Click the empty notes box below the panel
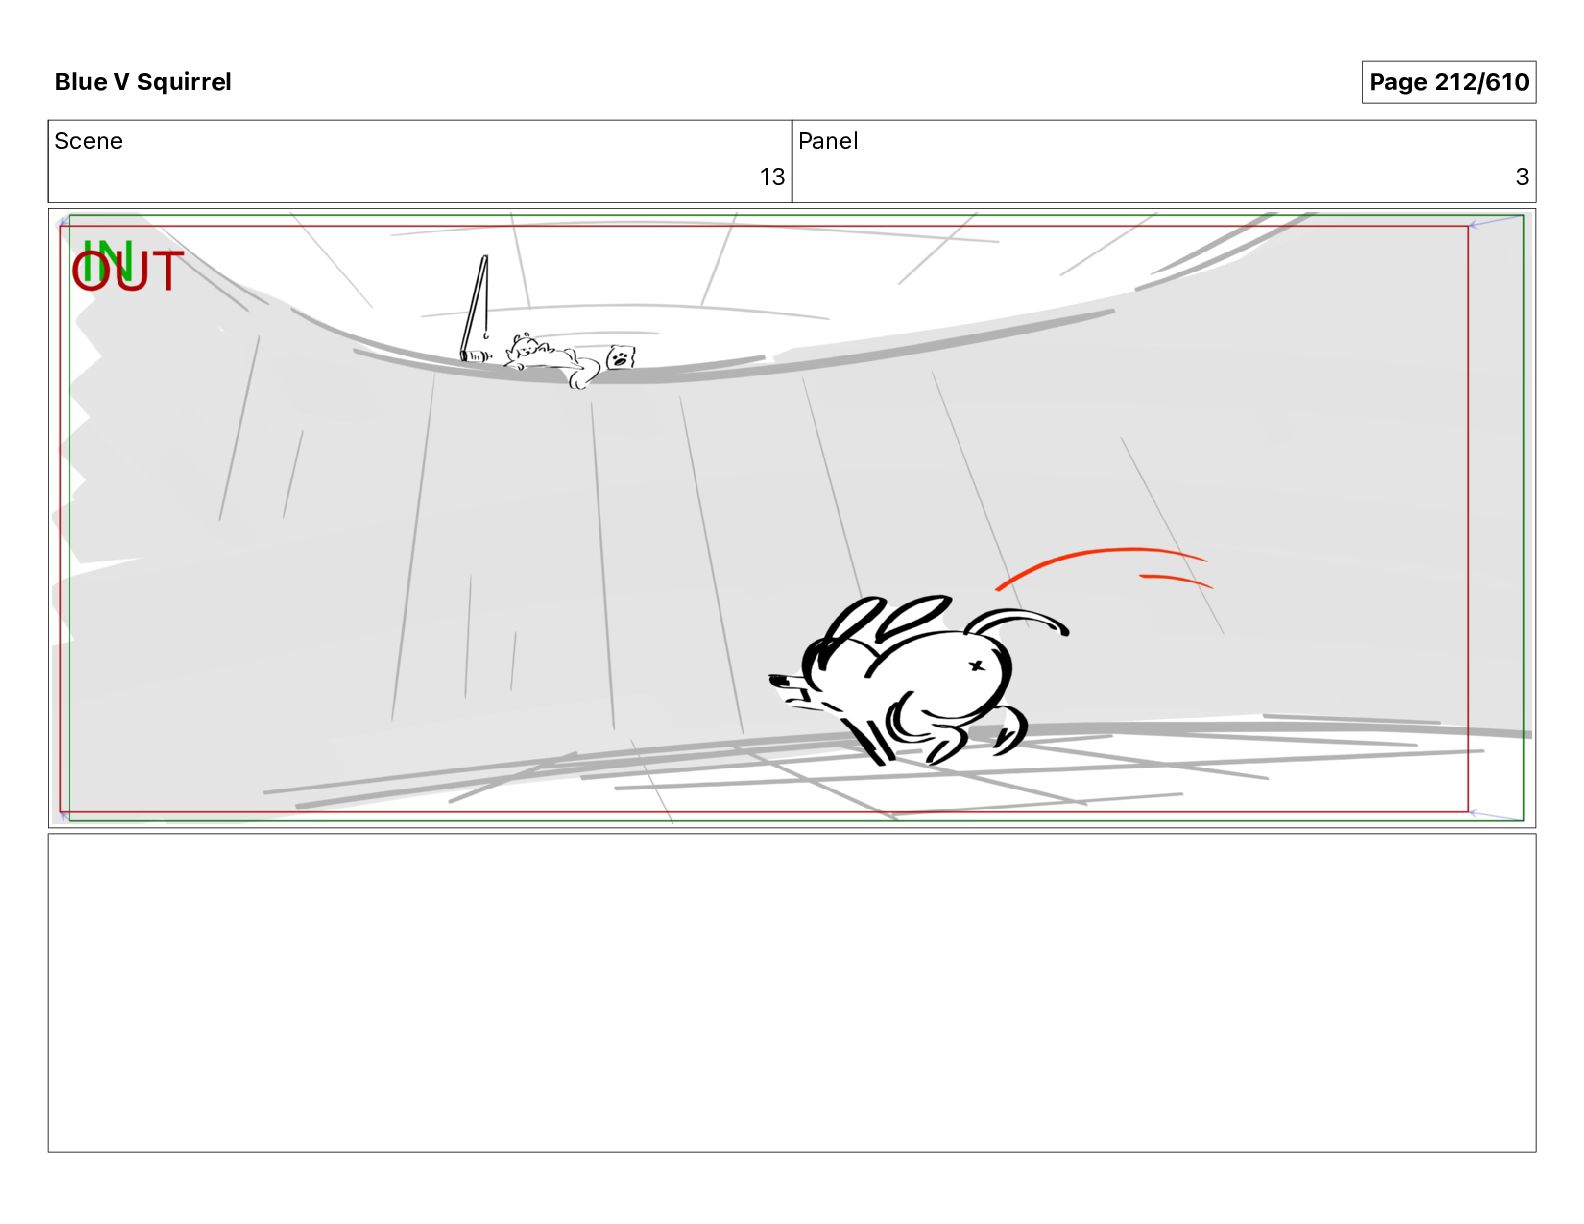Screen dimensions: 1584x1224 pyautogui.click(x=792, y=993)
